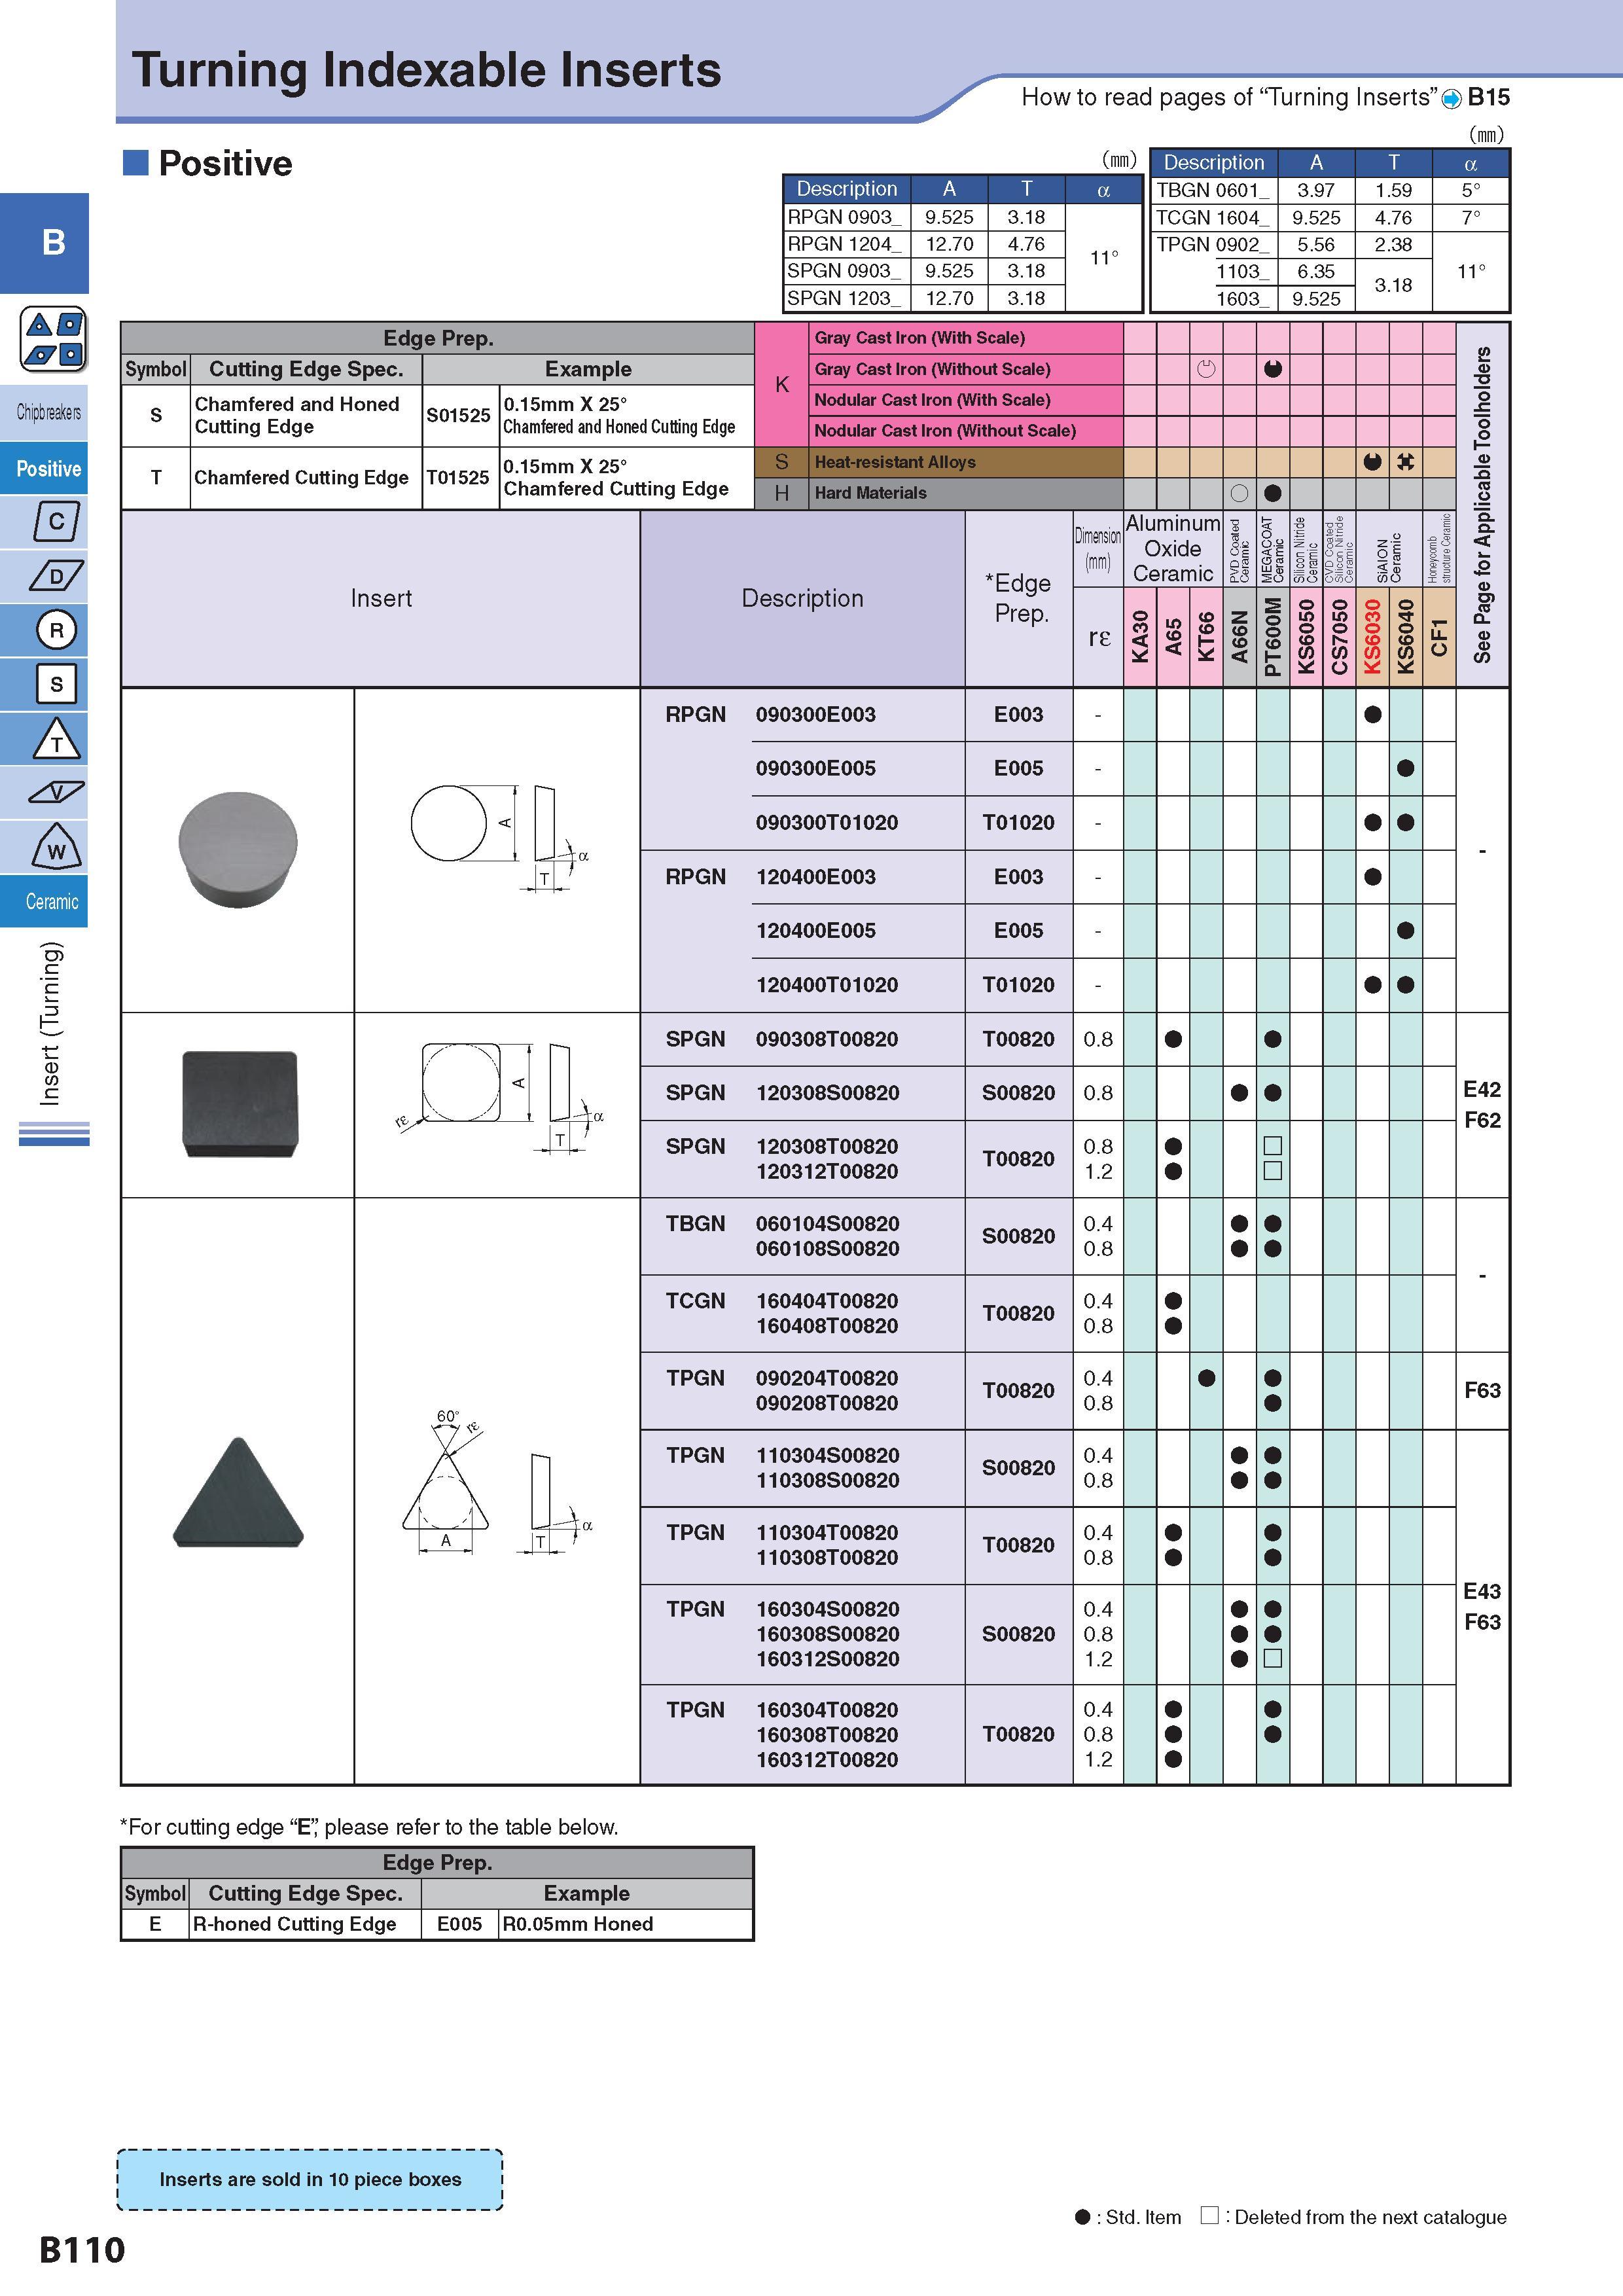
Task: Click description '160312T00820'
Action: pyautogui.click(x=827, y=1760)
